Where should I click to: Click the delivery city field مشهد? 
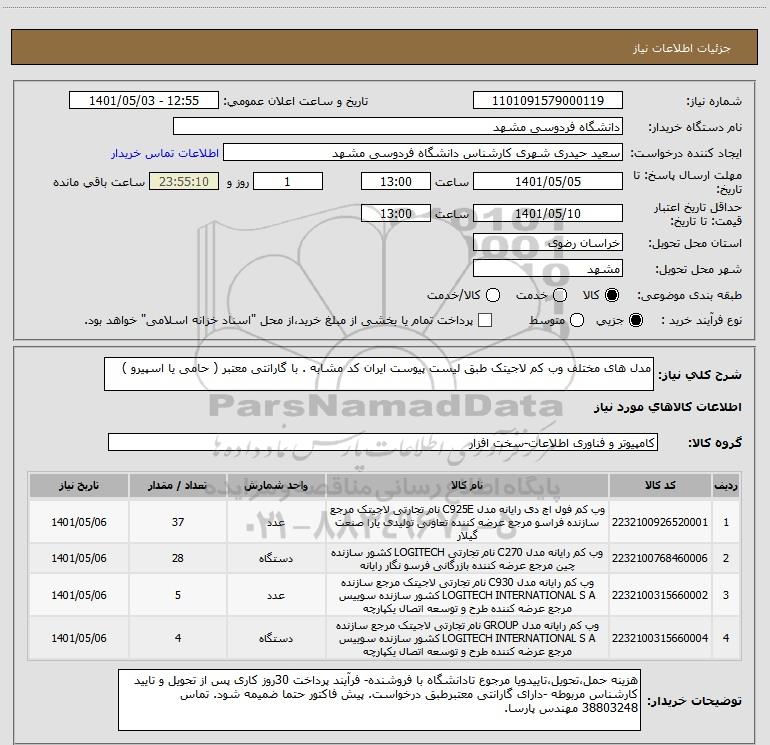[548, 268]
